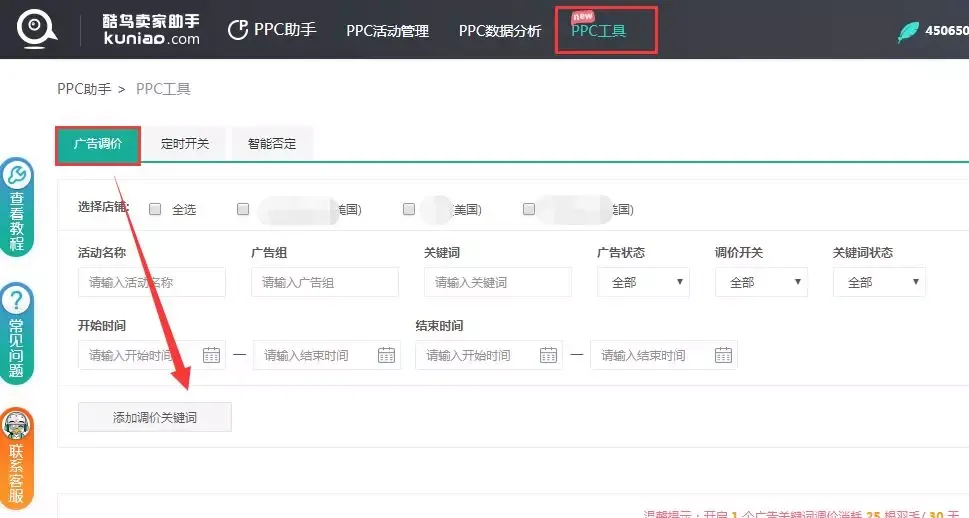Check the third store checkbox
The height and width of the screenshot is (518, 969).
(528, 209)
